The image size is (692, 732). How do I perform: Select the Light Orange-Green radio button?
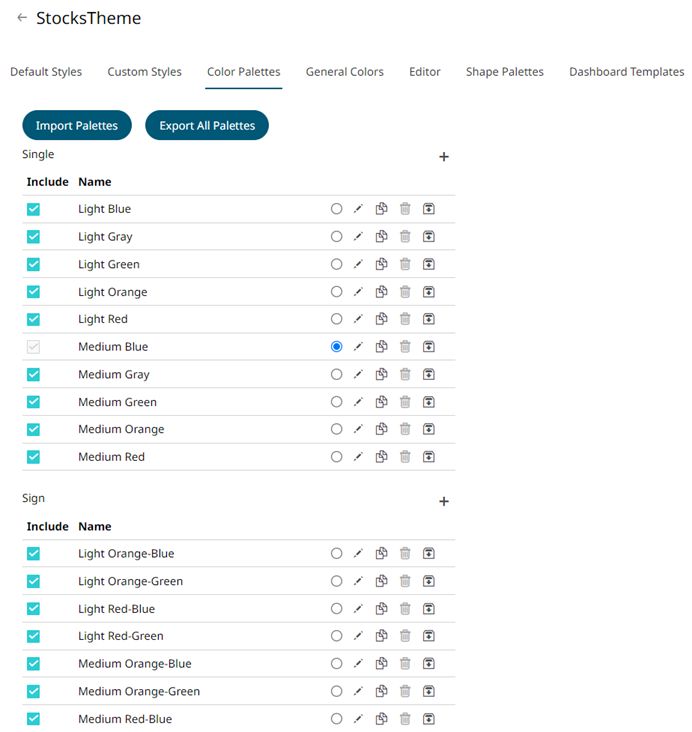click(336, 581)
